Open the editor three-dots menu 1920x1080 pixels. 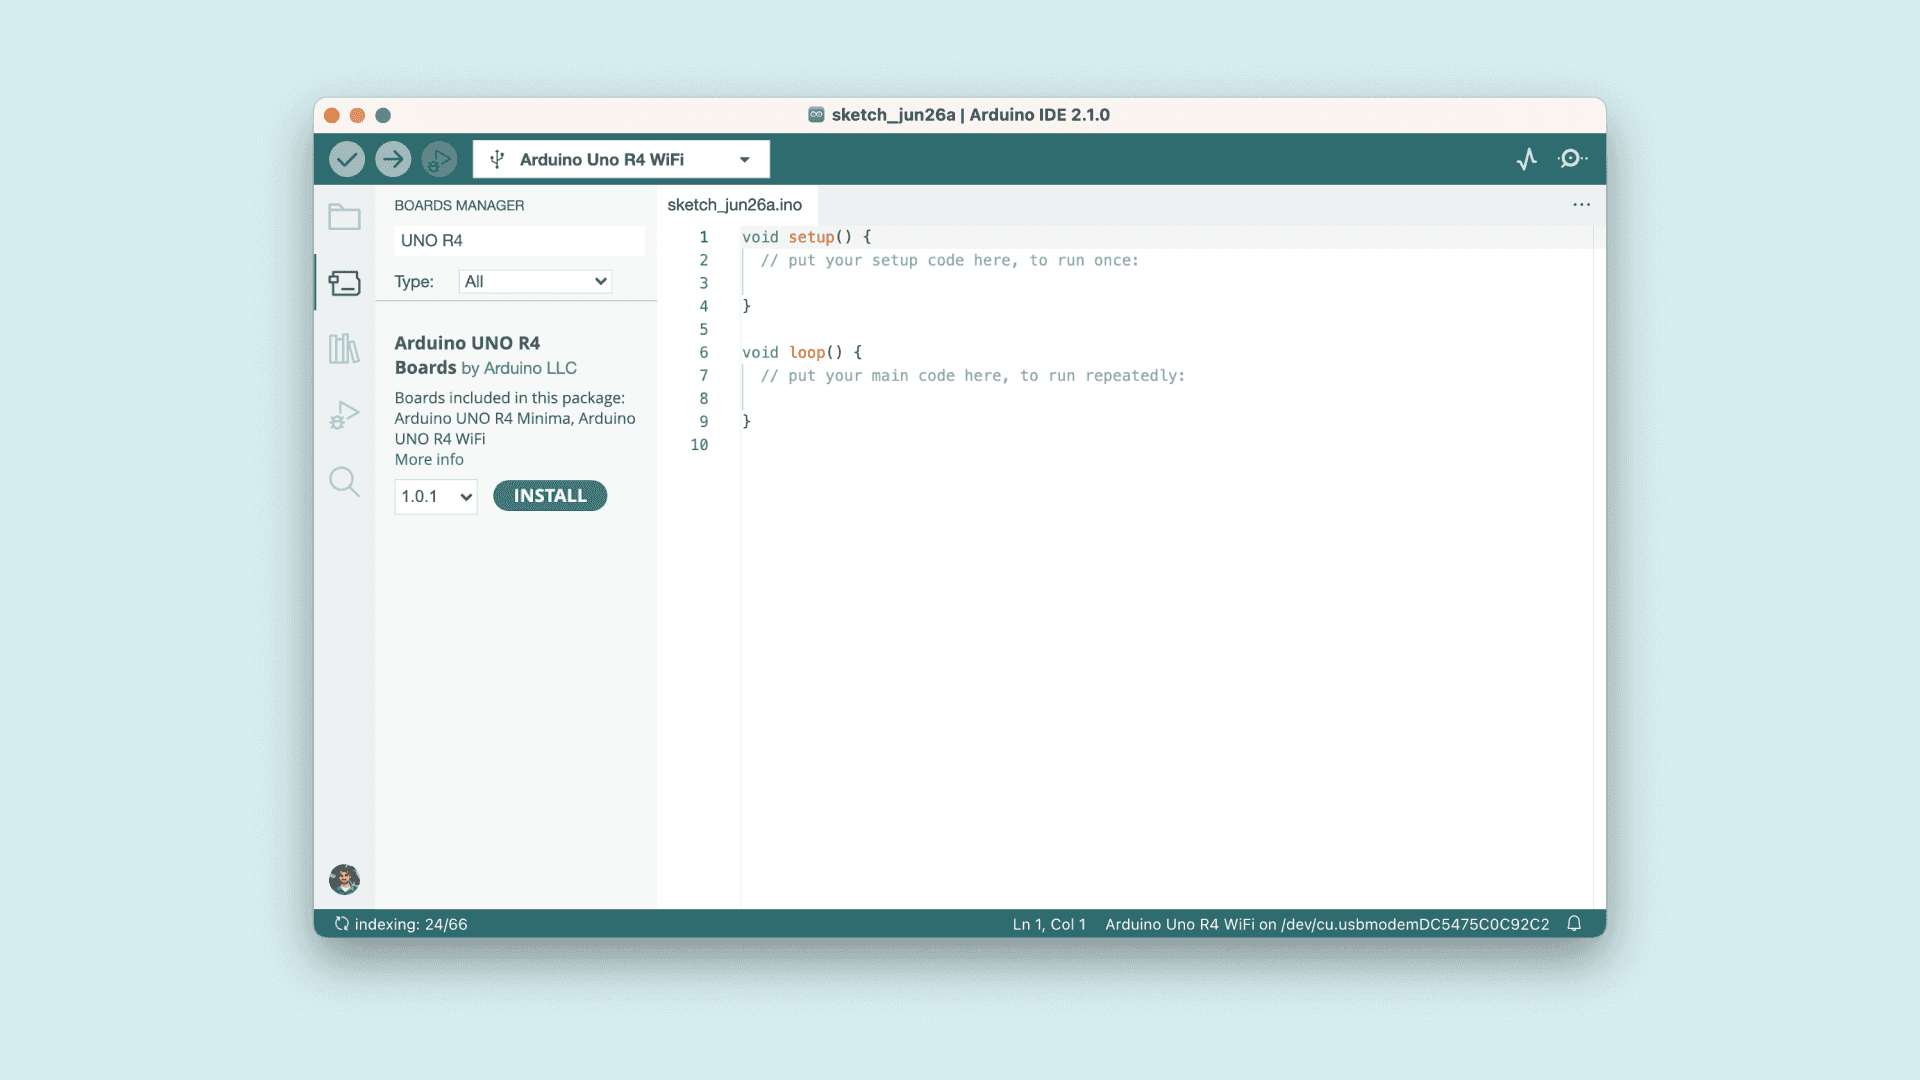pyautogui.click(x=1581, y=205)
